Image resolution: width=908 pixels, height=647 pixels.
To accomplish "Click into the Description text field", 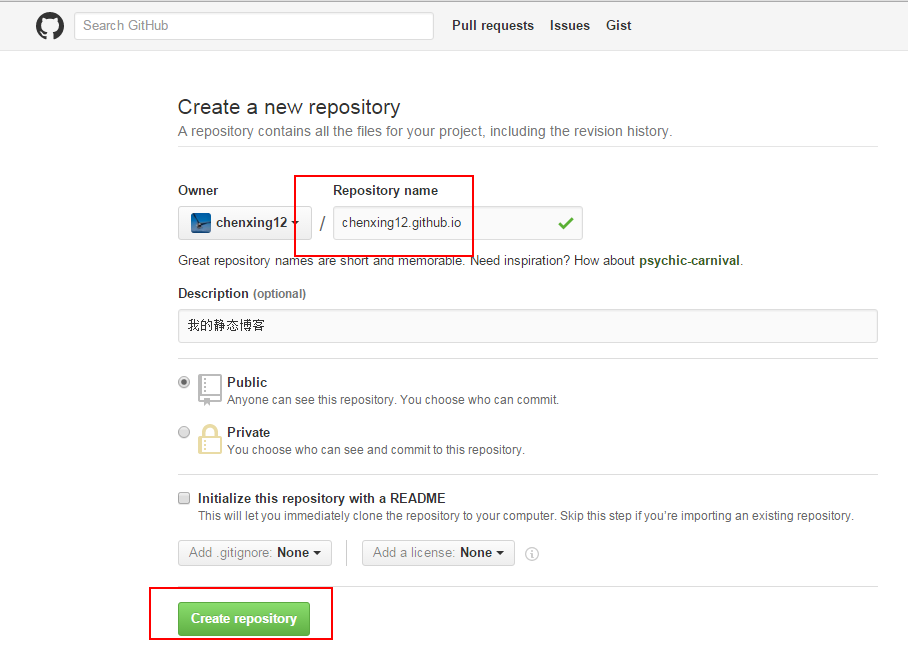I will coord(528,326).
